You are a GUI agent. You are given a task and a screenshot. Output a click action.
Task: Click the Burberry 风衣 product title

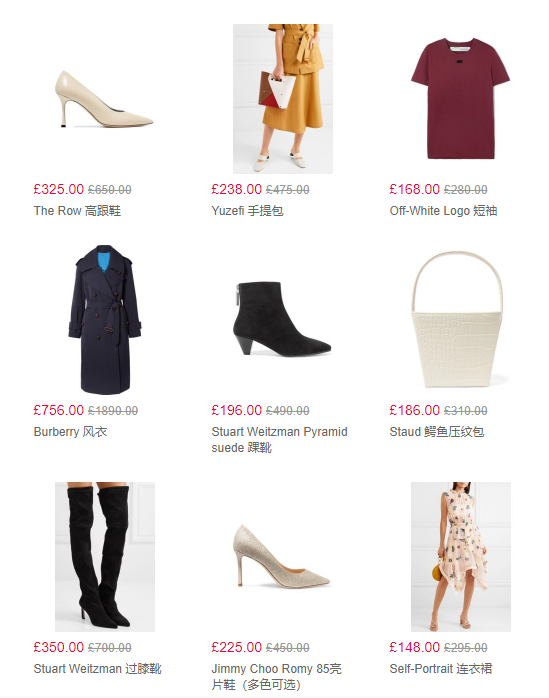[70, 431]
